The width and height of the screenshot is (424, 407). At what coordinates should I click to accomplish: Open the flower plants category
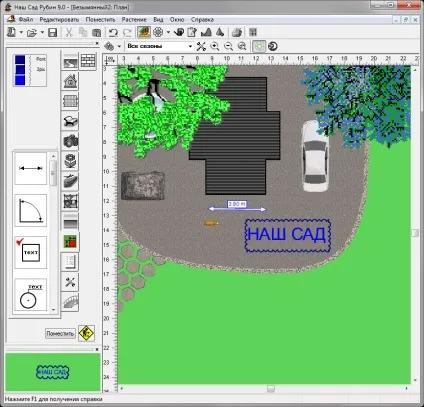point(70,161)
